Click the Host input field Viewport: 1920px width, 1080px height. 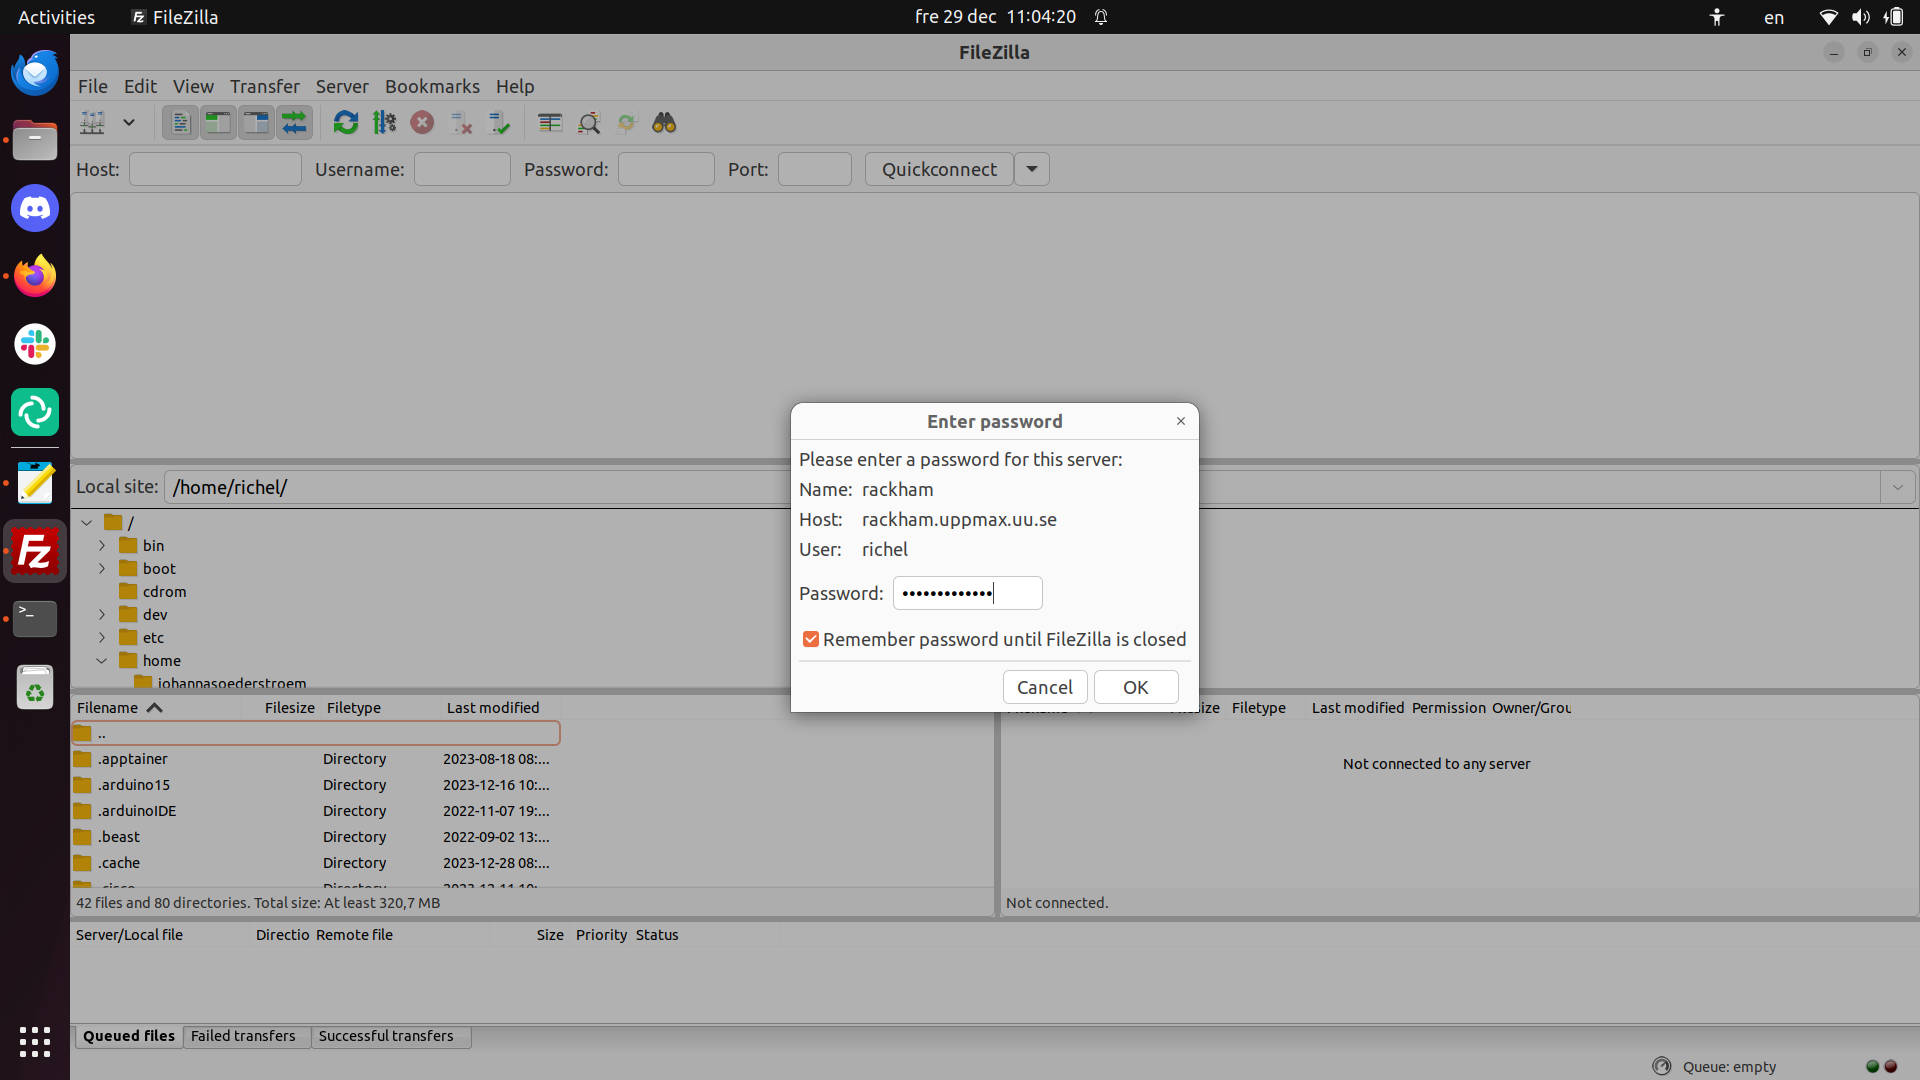tap(215, 169)
